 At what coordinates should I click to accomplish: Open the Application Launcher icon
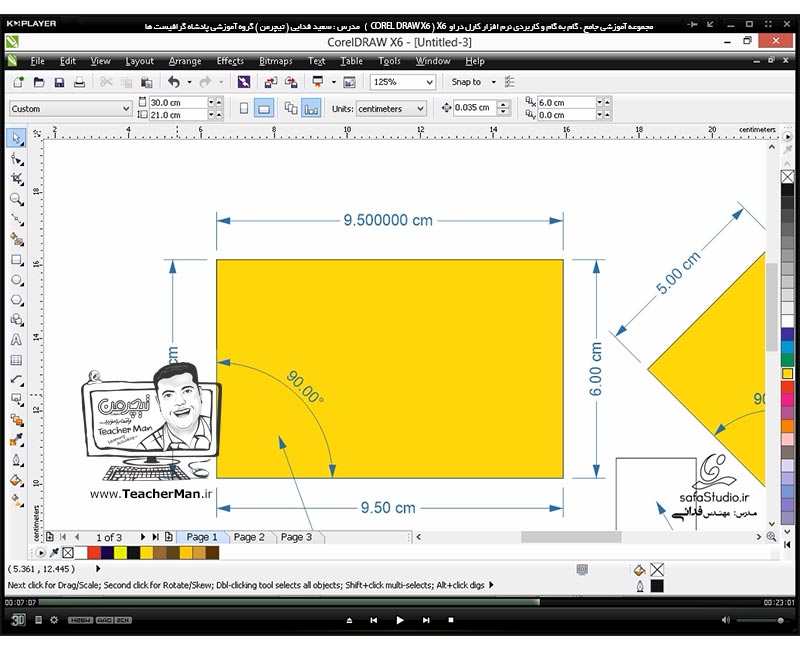(318, 82)
